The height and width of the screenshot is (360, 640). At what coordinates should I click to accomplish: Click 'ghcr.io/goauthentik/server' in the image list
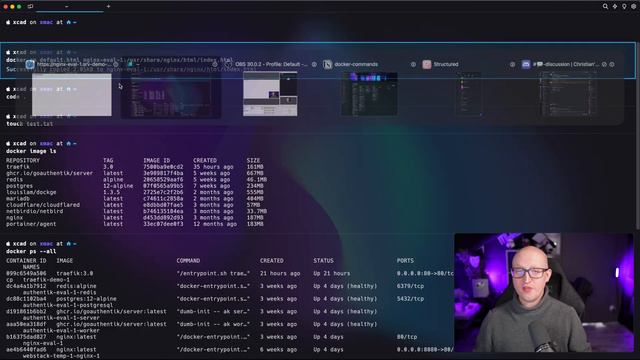click(49, 173)
